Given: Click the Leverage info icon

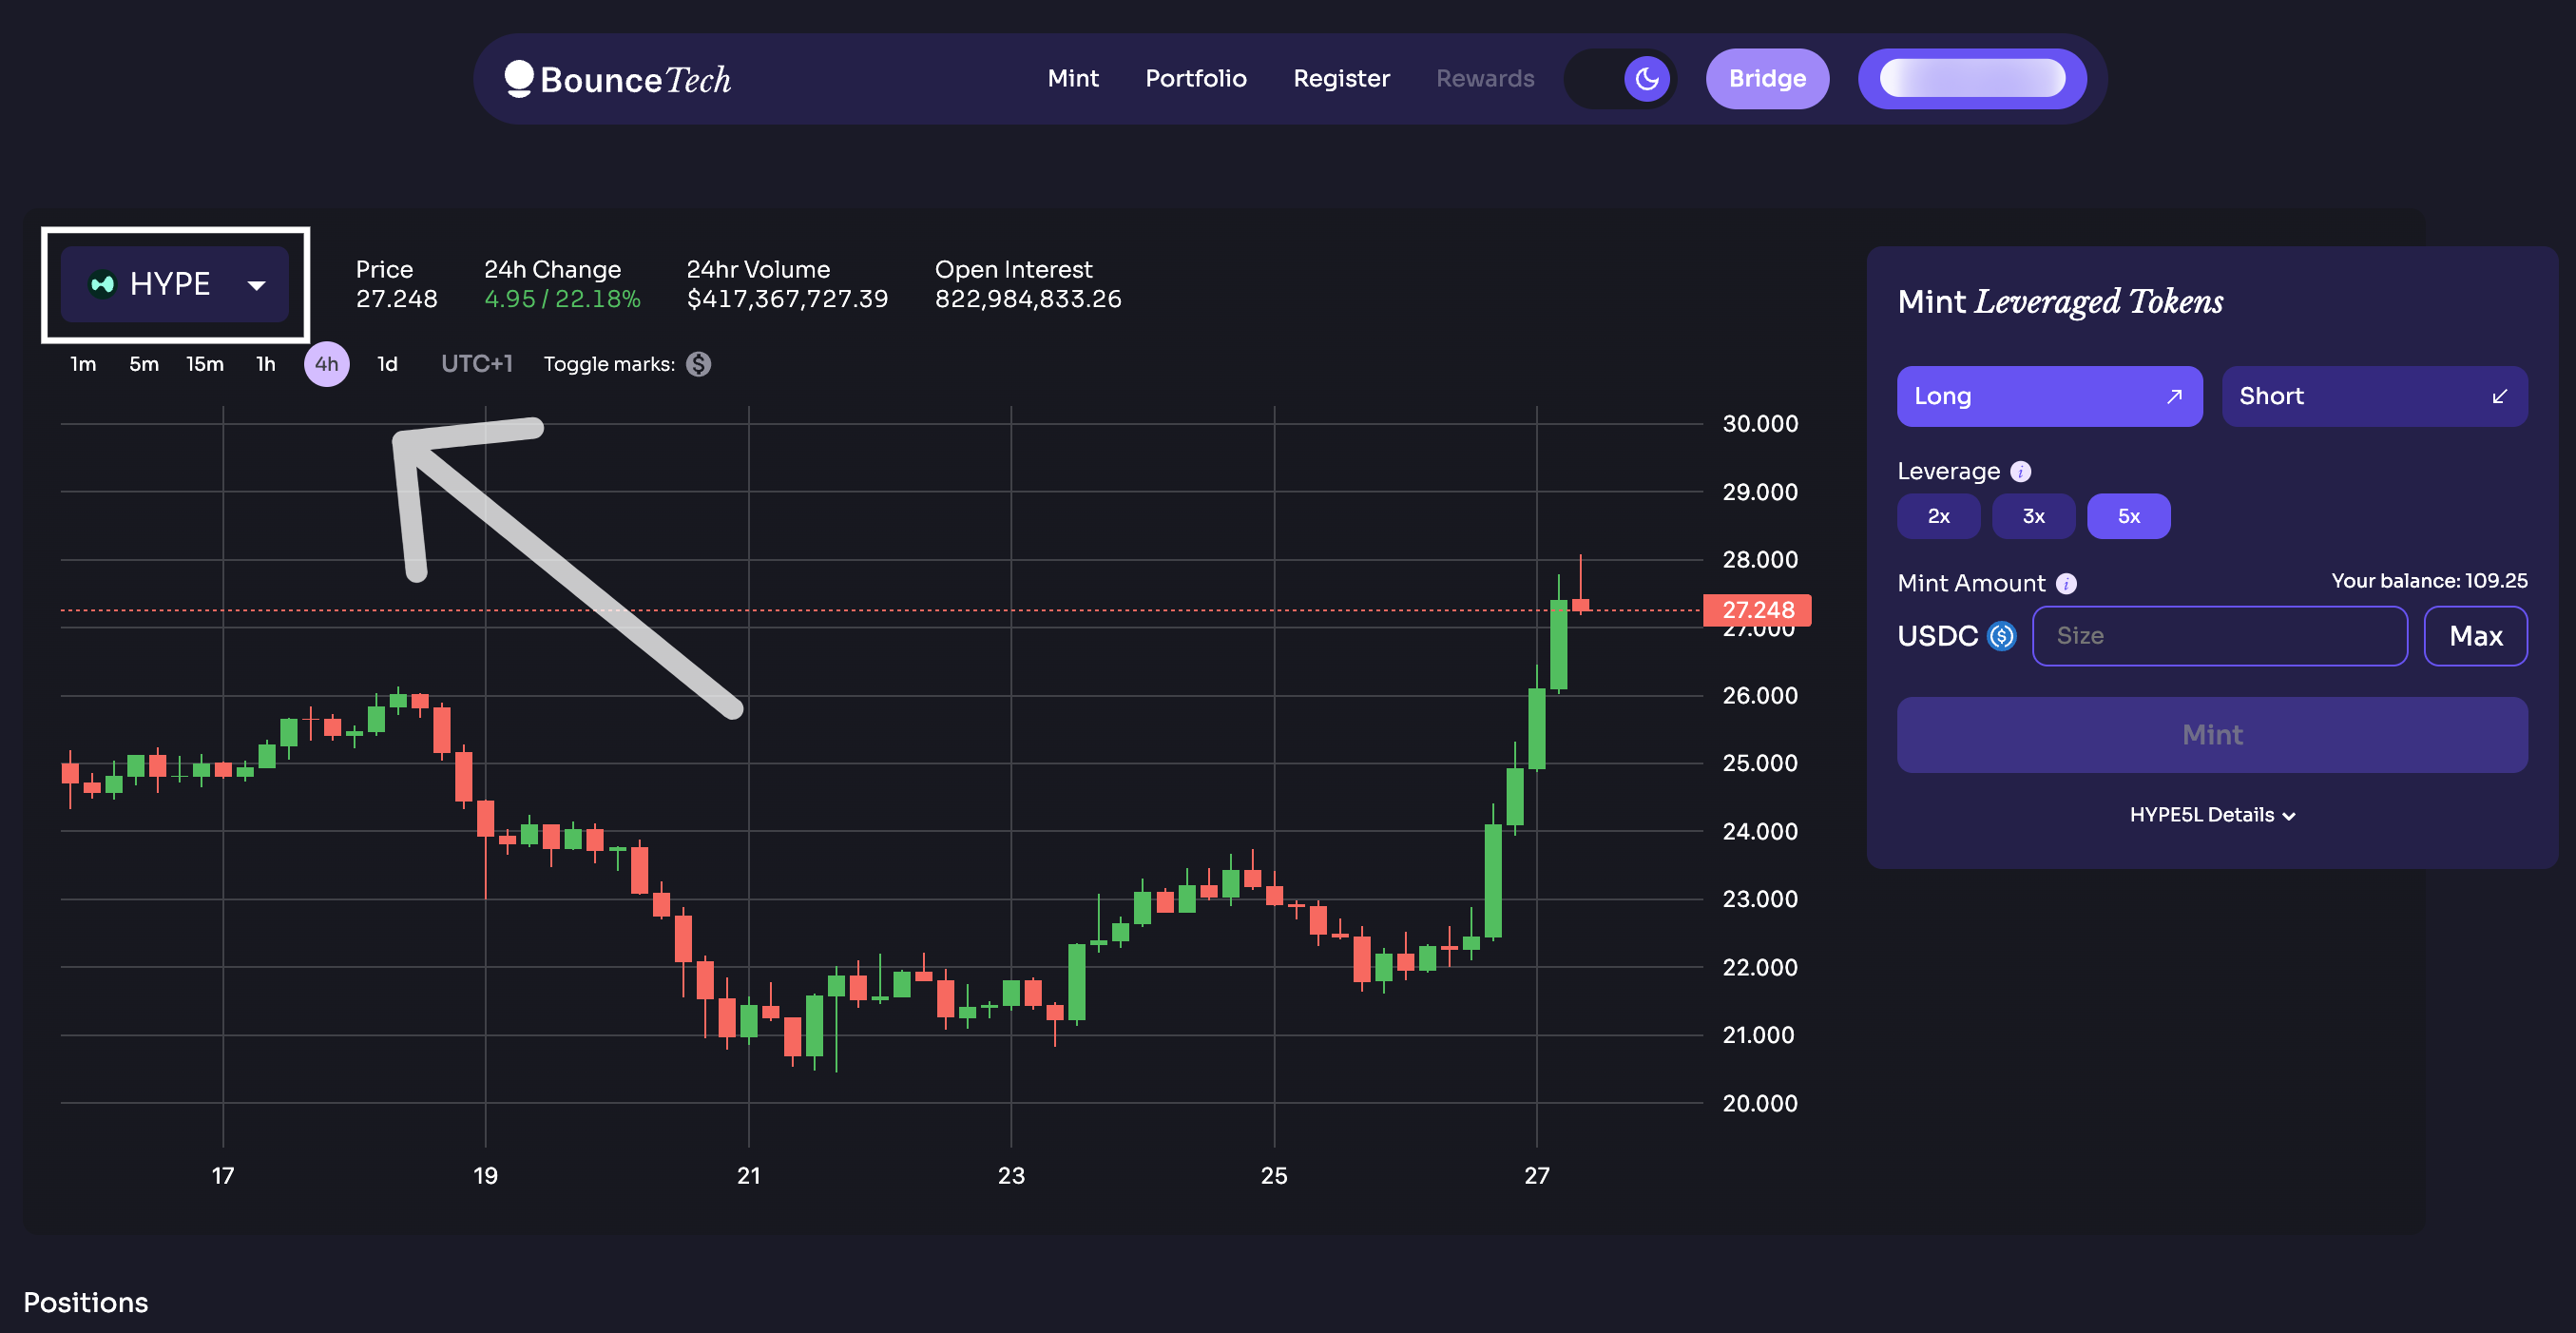Looking at the screenshot, I should click(x=2020, y=471).
